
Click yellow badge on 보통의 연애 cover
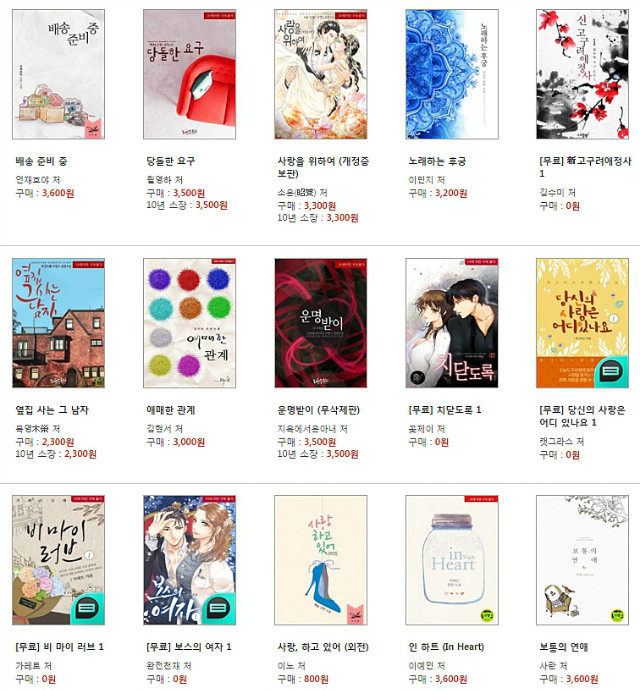(x=618, y=615)
